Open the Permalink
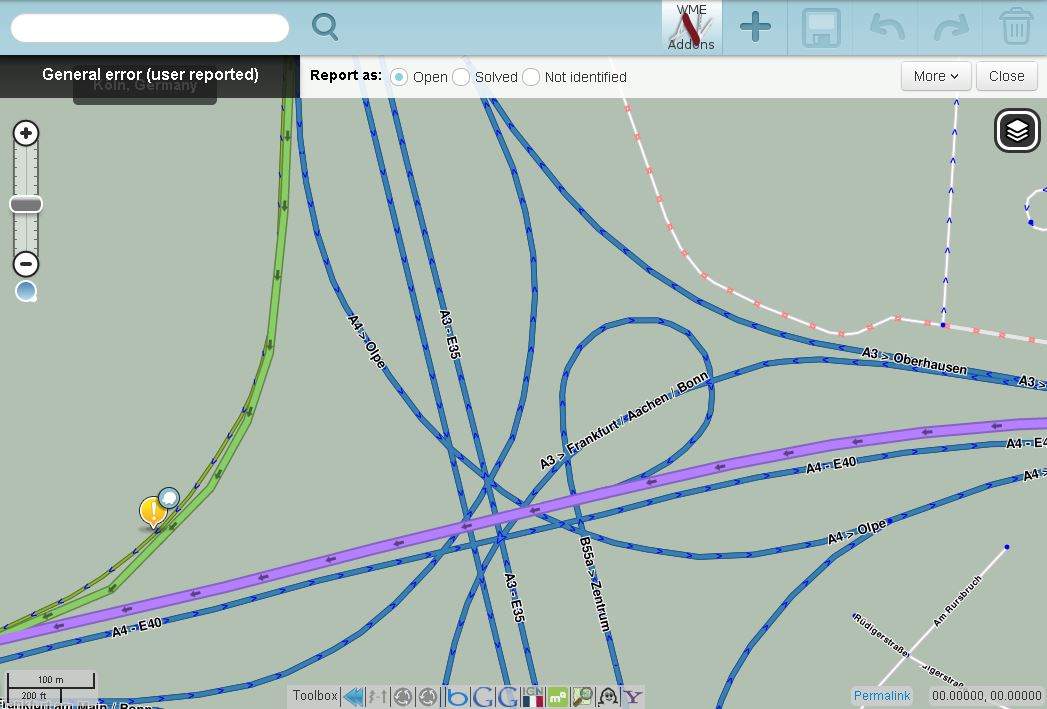The height and width of the screenshot is (709, 1047). (x=881, y=695)
